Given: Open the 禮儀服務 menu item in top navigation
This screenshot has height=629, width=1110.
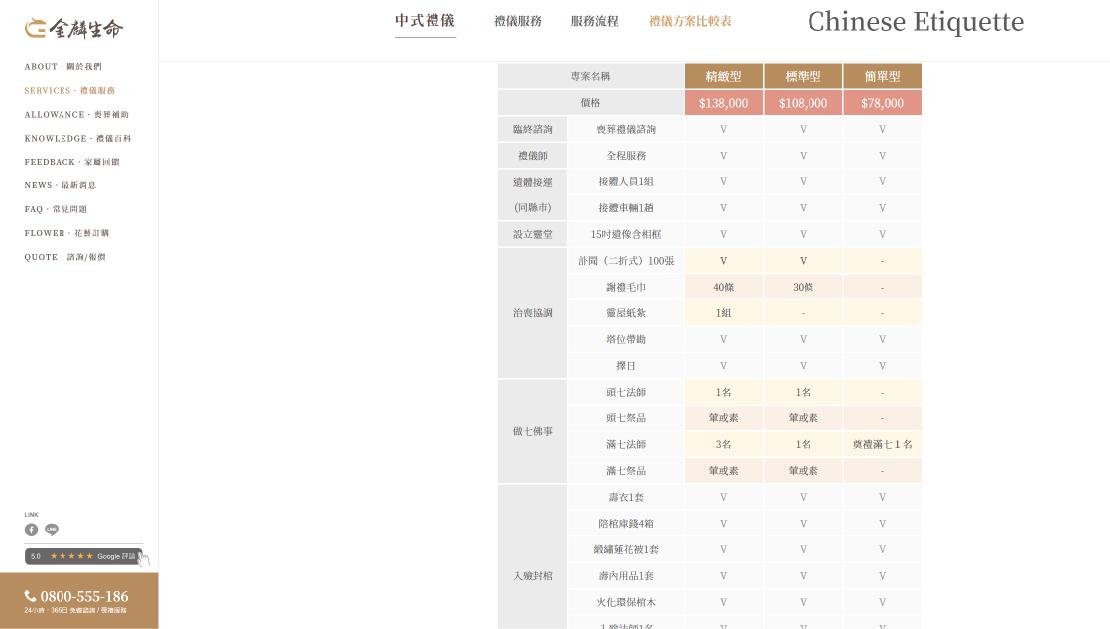Looking at the screenshot, I should (518, 20).
